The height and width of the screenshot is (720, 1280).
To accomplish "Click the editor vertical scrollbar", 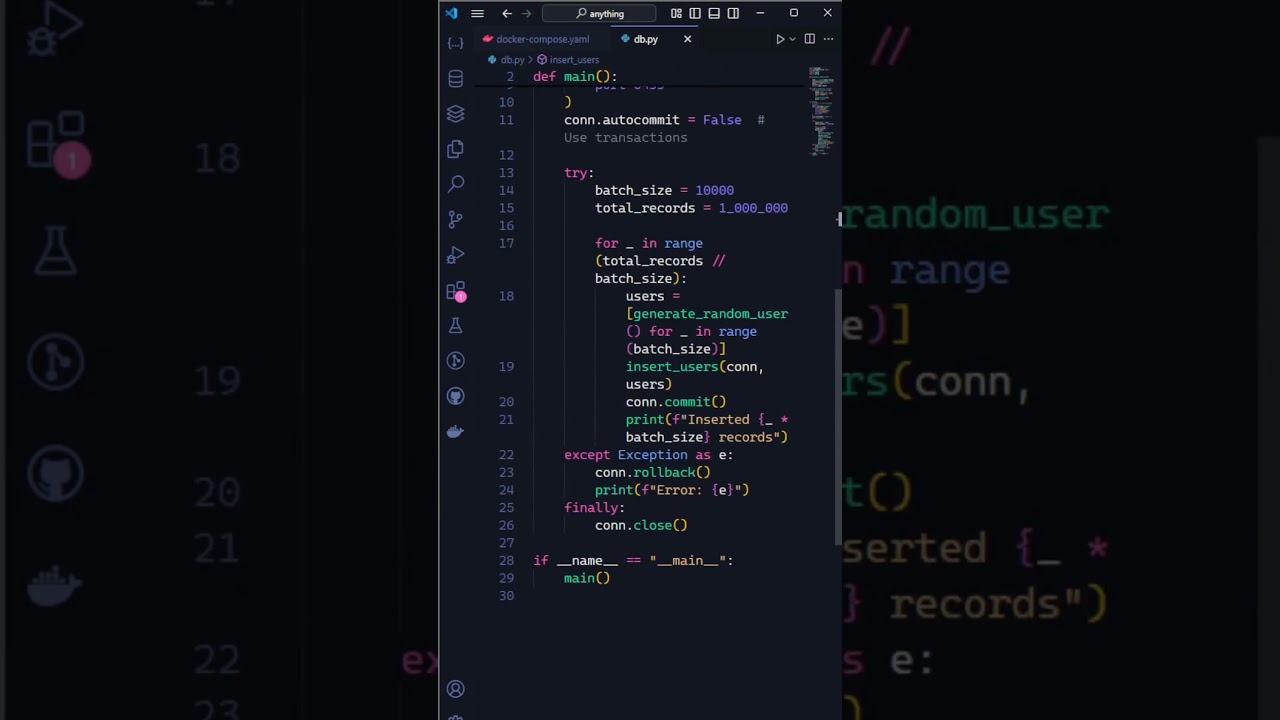I will point(838,417).
